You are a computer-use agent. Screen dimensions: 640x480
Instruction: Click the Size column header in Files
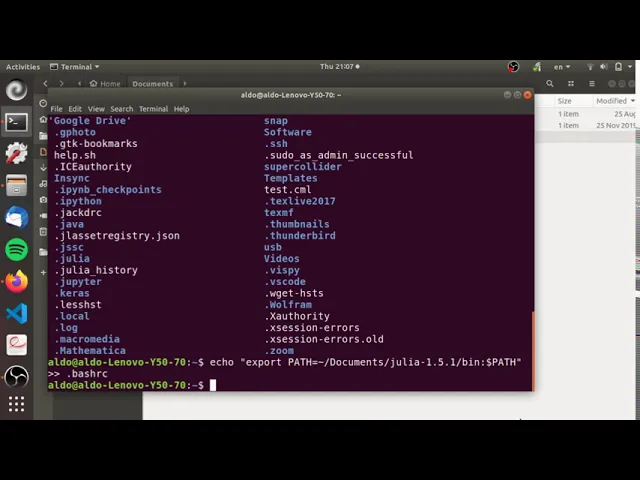pyautogui.click(x=564, y=101)
